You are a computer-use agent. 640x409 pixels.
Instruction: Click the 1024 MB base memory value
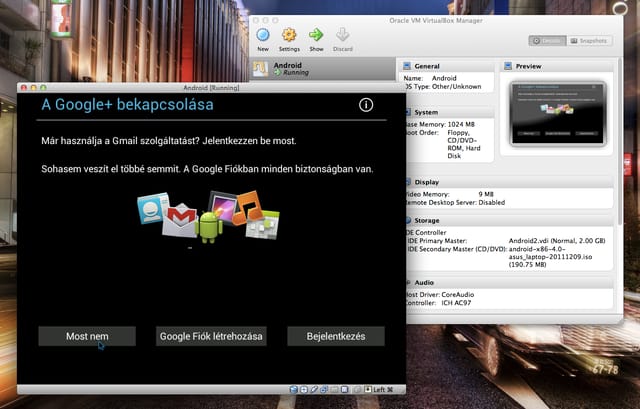click(461, 124)
